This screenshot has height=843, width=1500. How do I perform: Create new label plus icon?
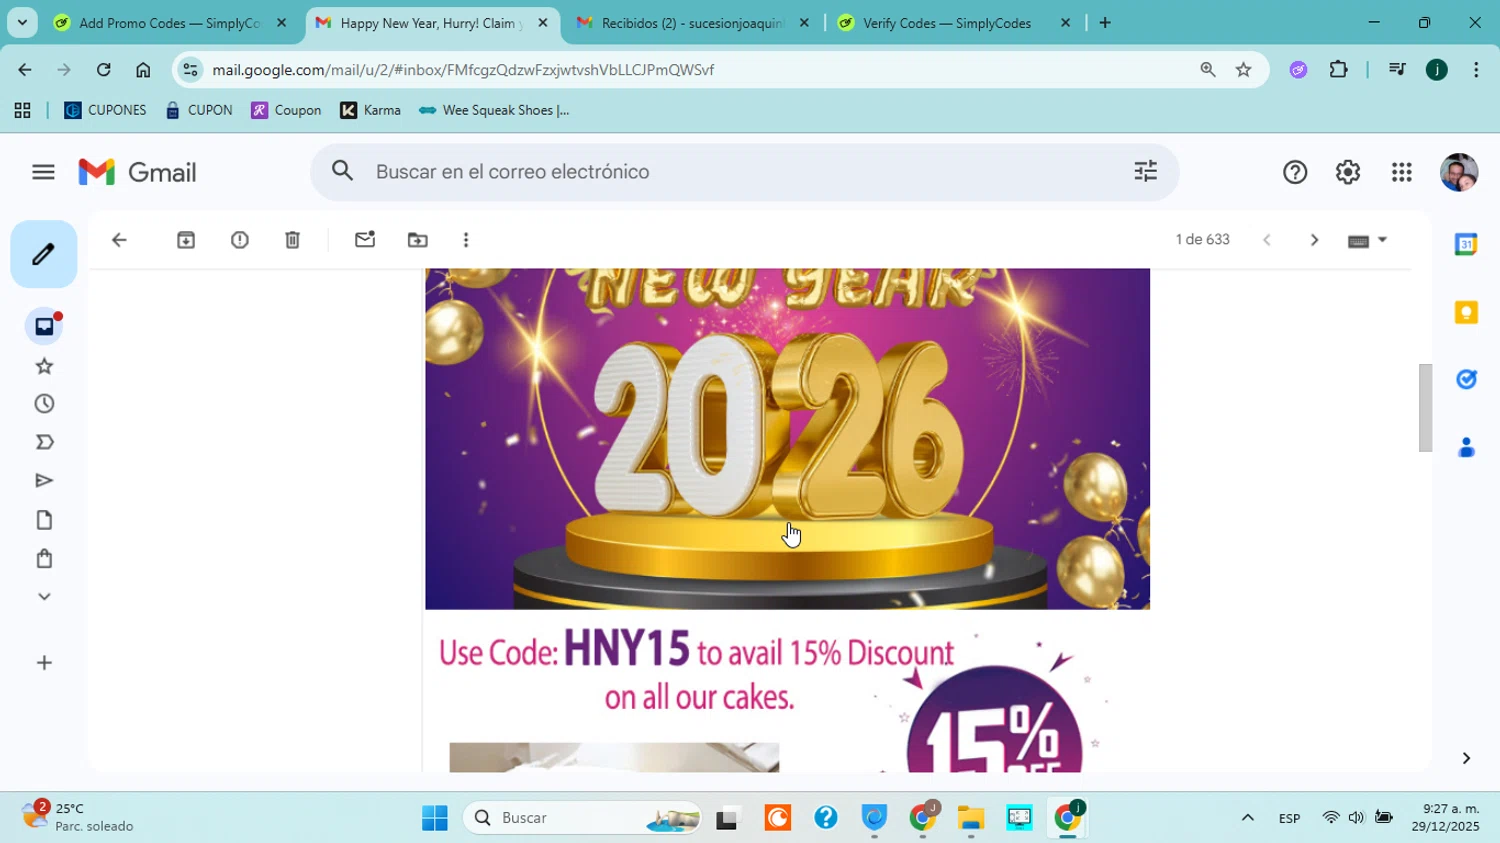point(44,663)
